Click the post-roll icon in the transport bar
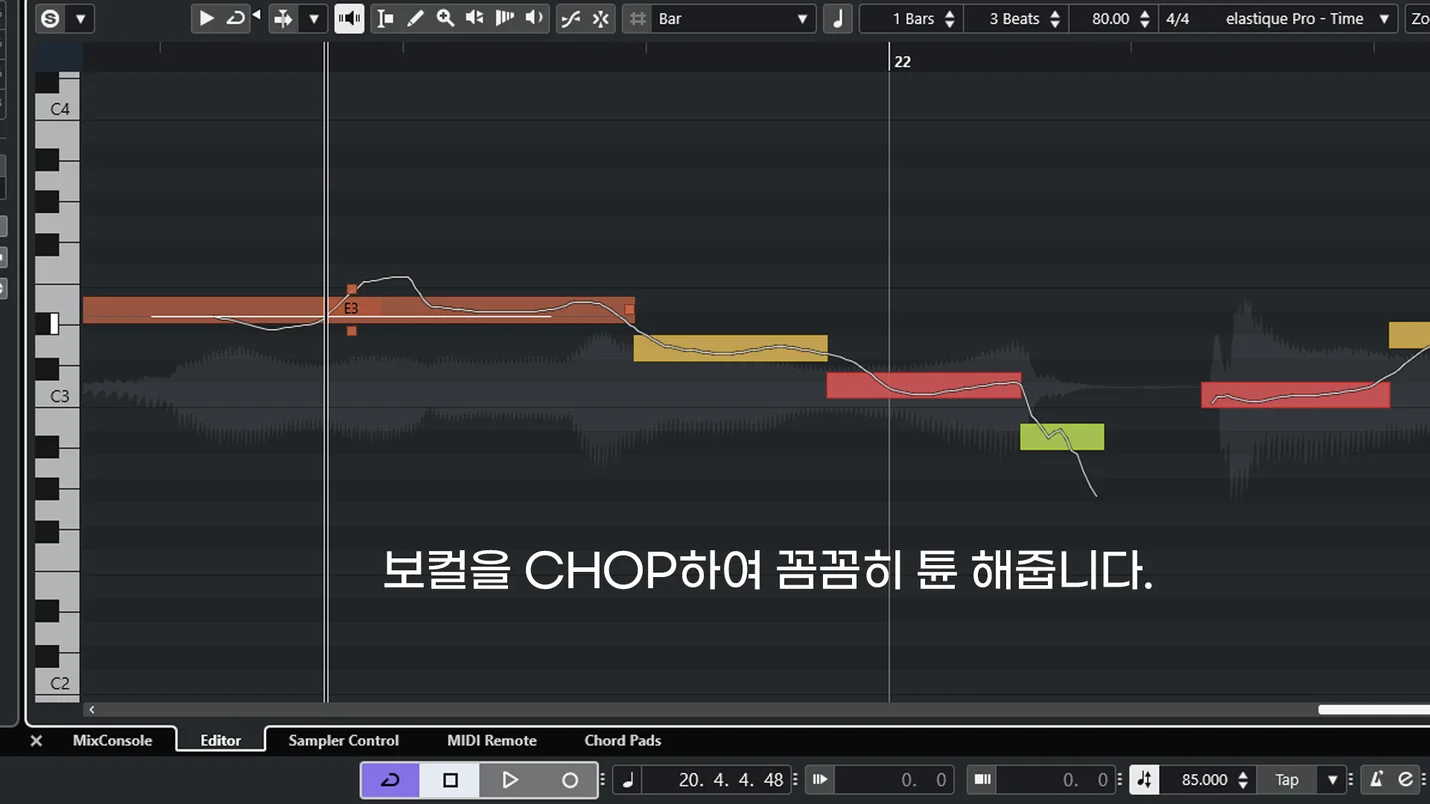Viewport: 1430px width, 804px height. [x=982, y=780]
